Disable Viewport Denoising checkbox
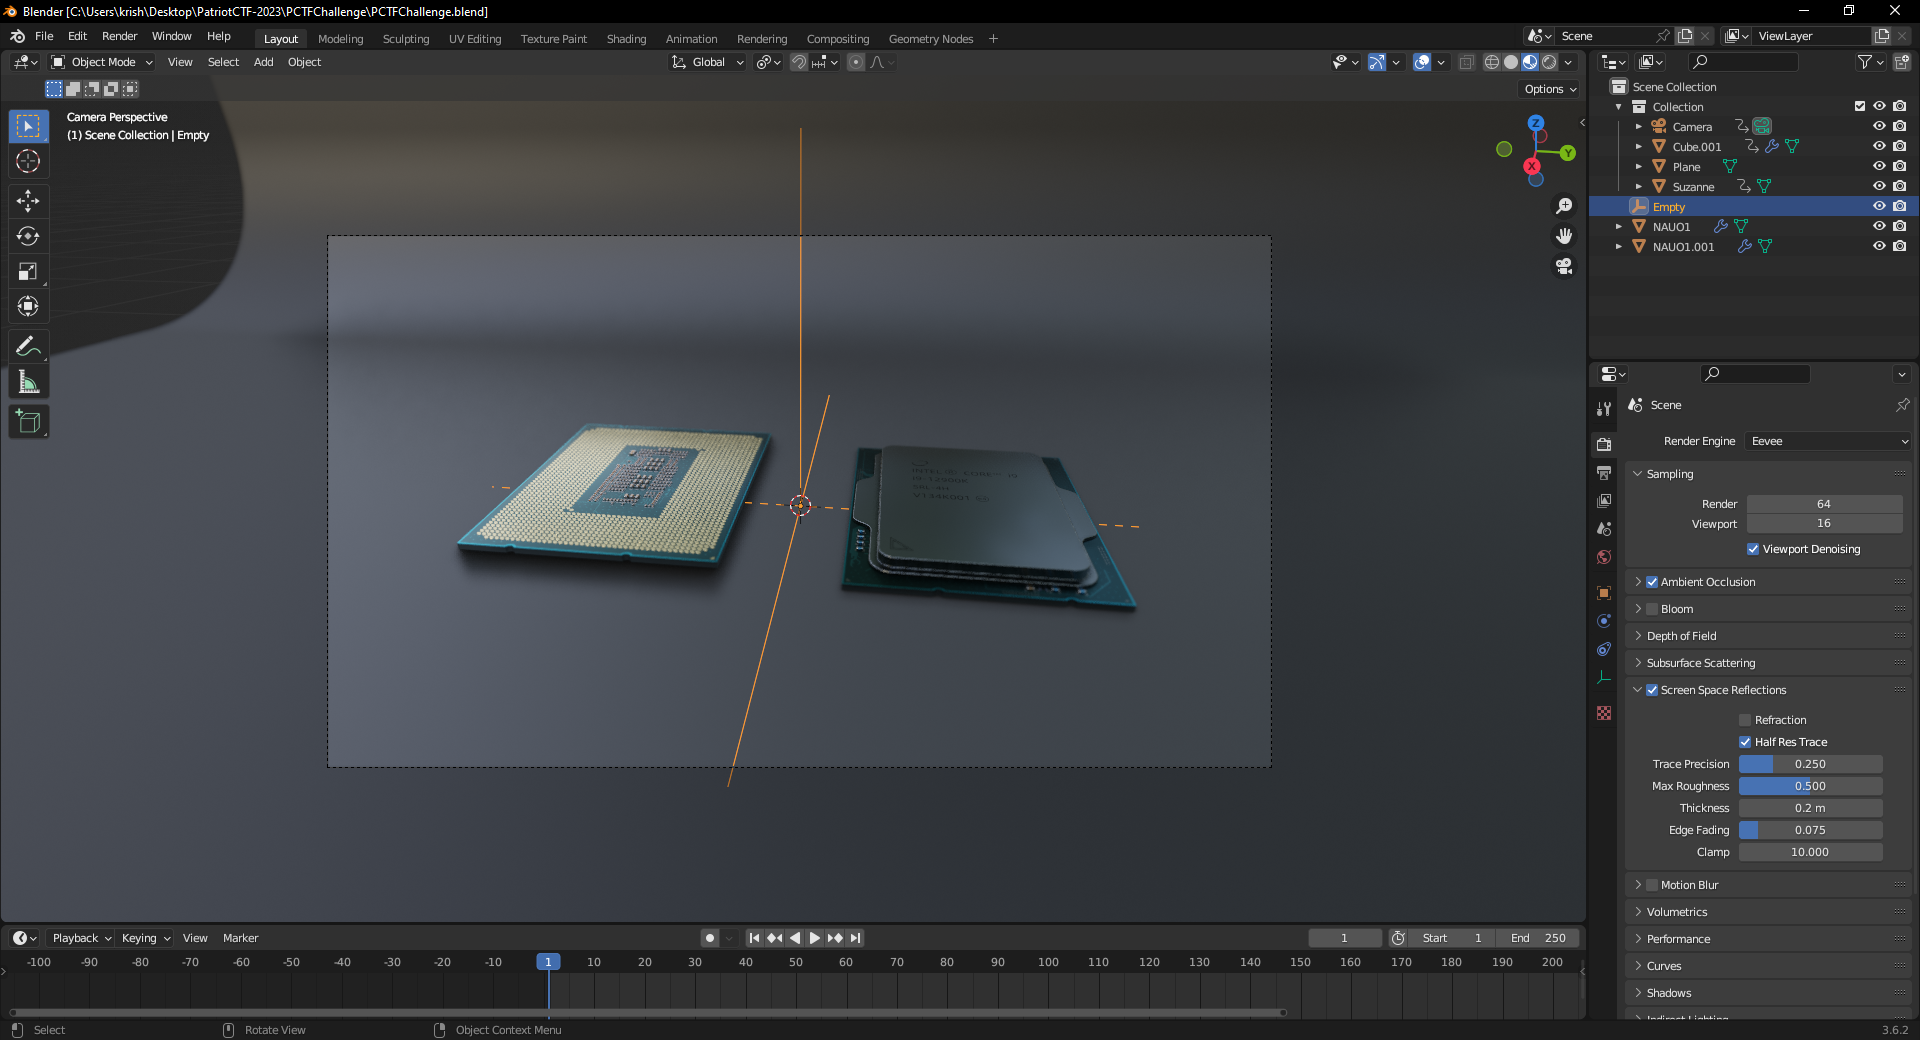The height and width of the screenshot is (1040, 1920). click(x=1753, y=549)
